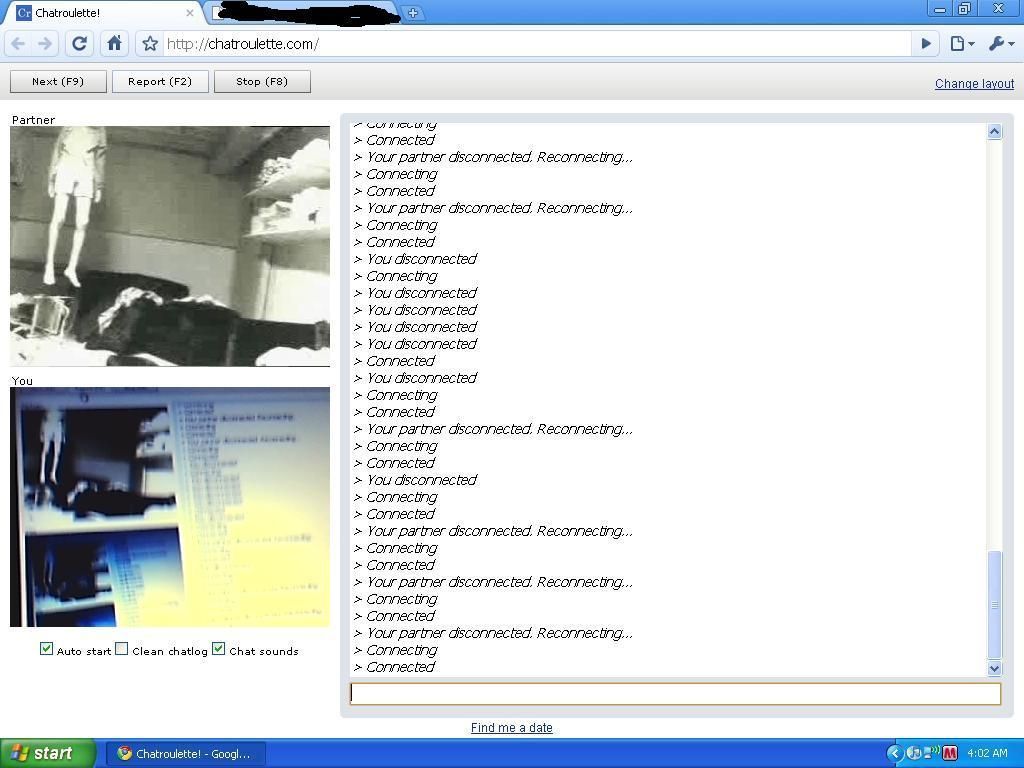
Task: Click the You label above the webcam
Action: (x=22, y=381)
